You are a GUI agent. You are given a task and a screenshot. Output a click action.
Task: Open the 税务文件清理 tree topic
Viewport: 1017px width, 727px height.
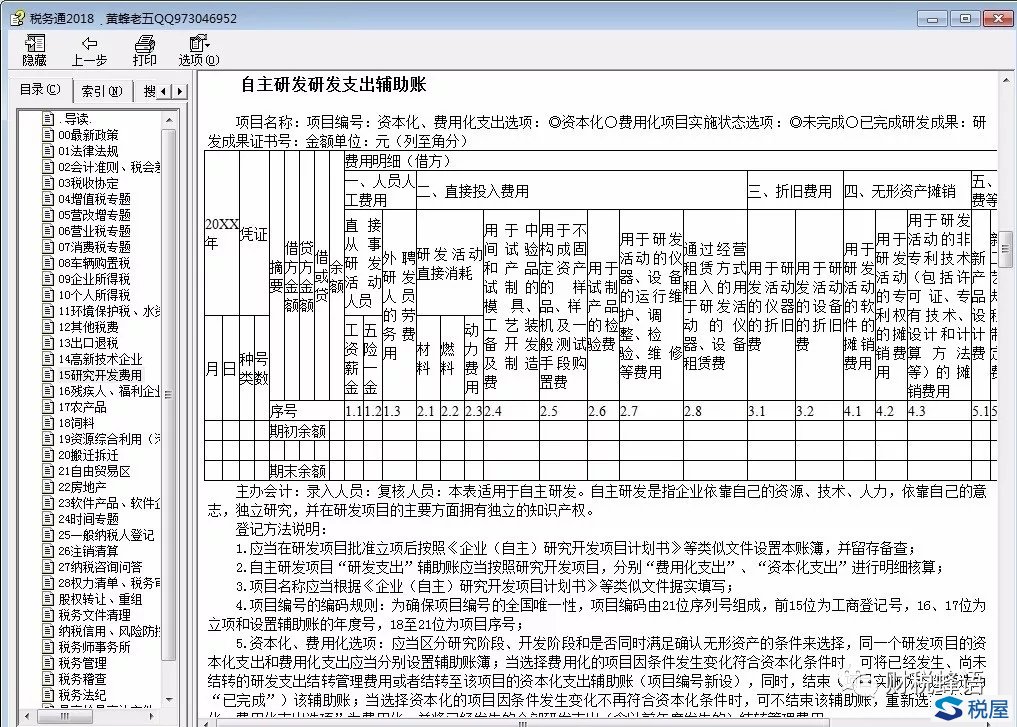pyautogui.click(x=94, y=615)
